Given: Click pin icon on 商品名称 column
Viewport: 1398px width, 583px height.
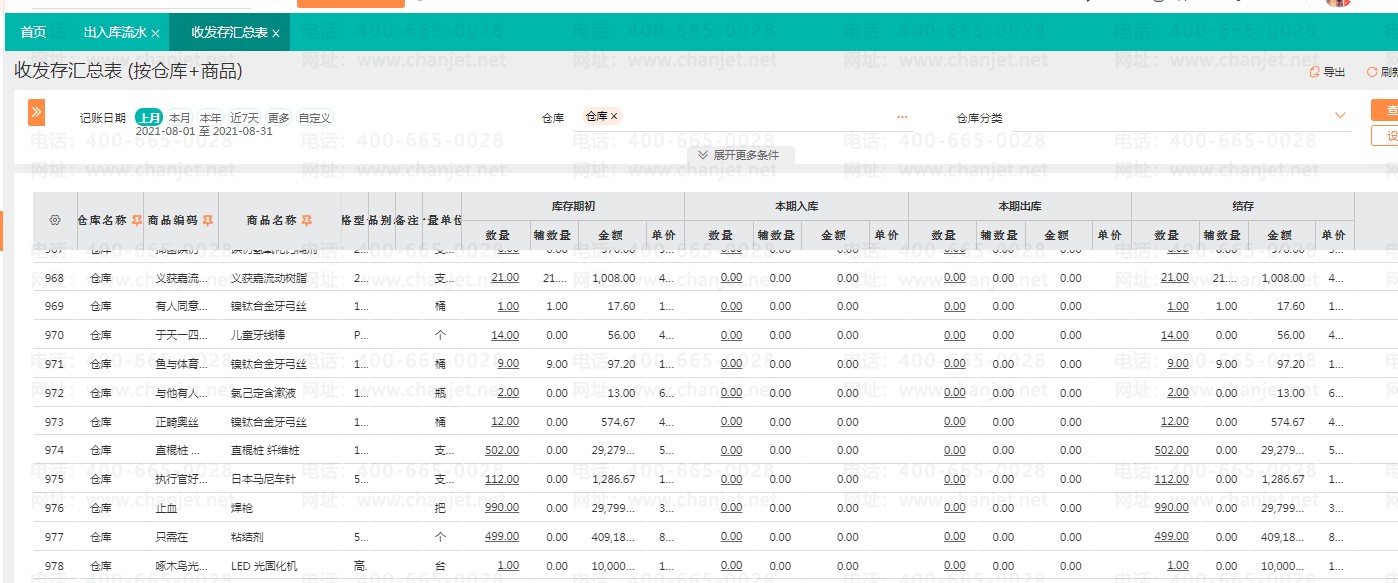Looking at the screenshot, I should pos(309,220).
